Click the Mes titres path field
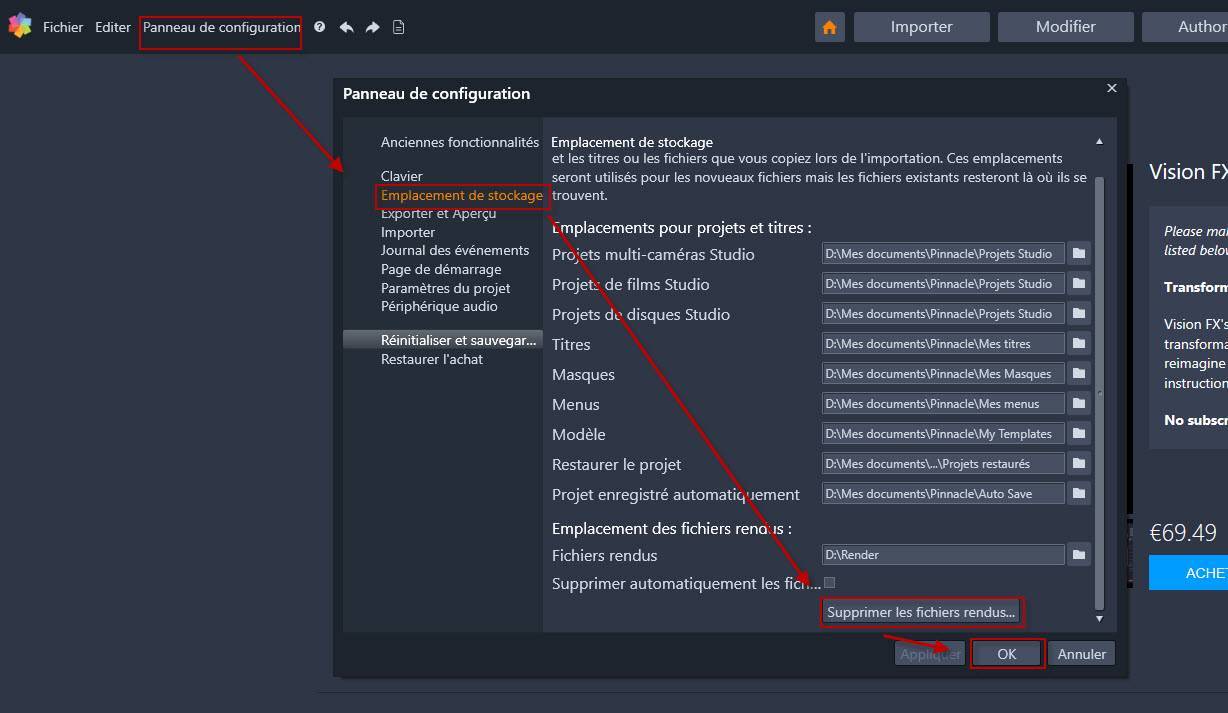Screen dimensions: 1228x713 [x=943, y=344]
